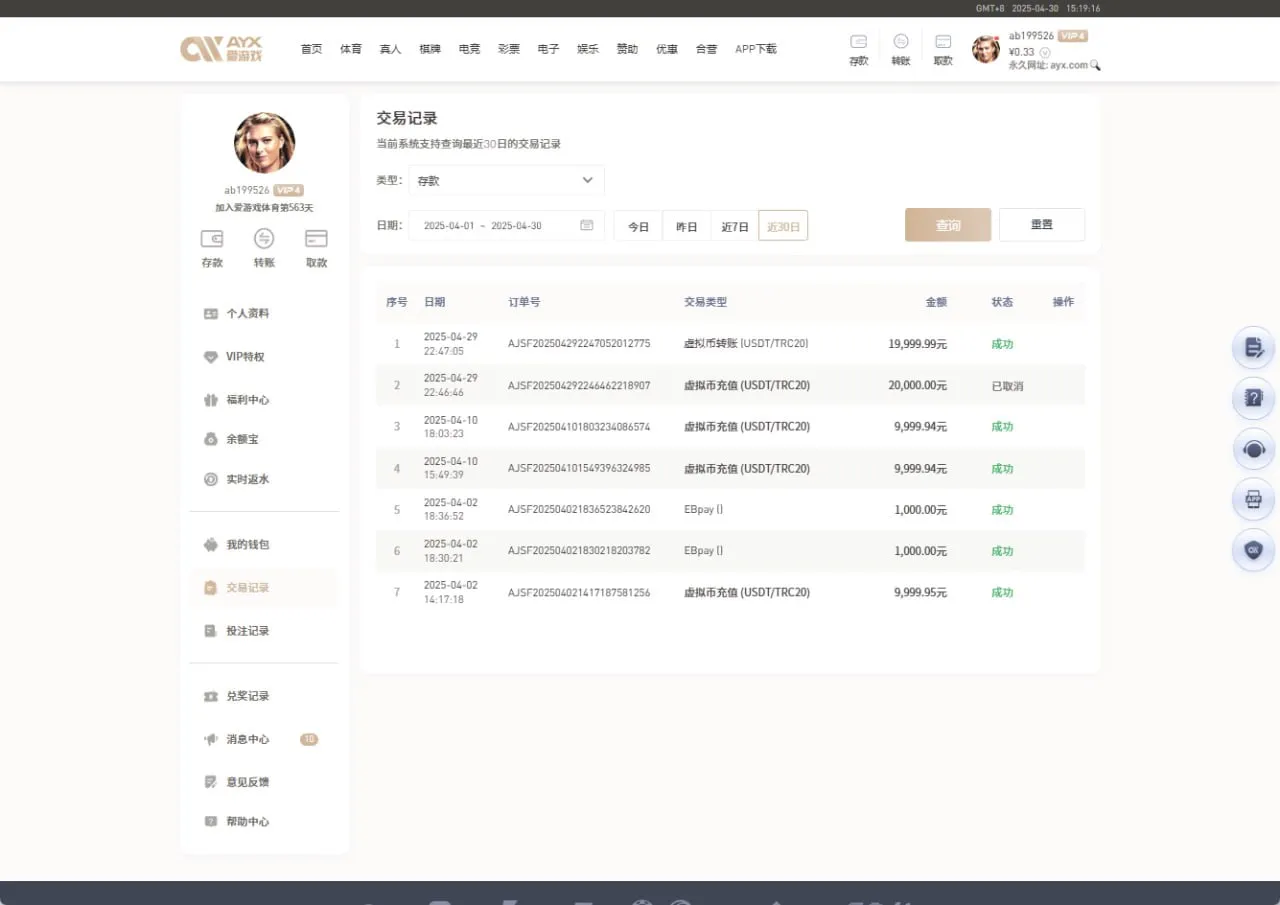The height and width of the screenshot is (905, 1280).
Task: Open 消息中心 with the notification badge
Action: click(x=246, y=739)
